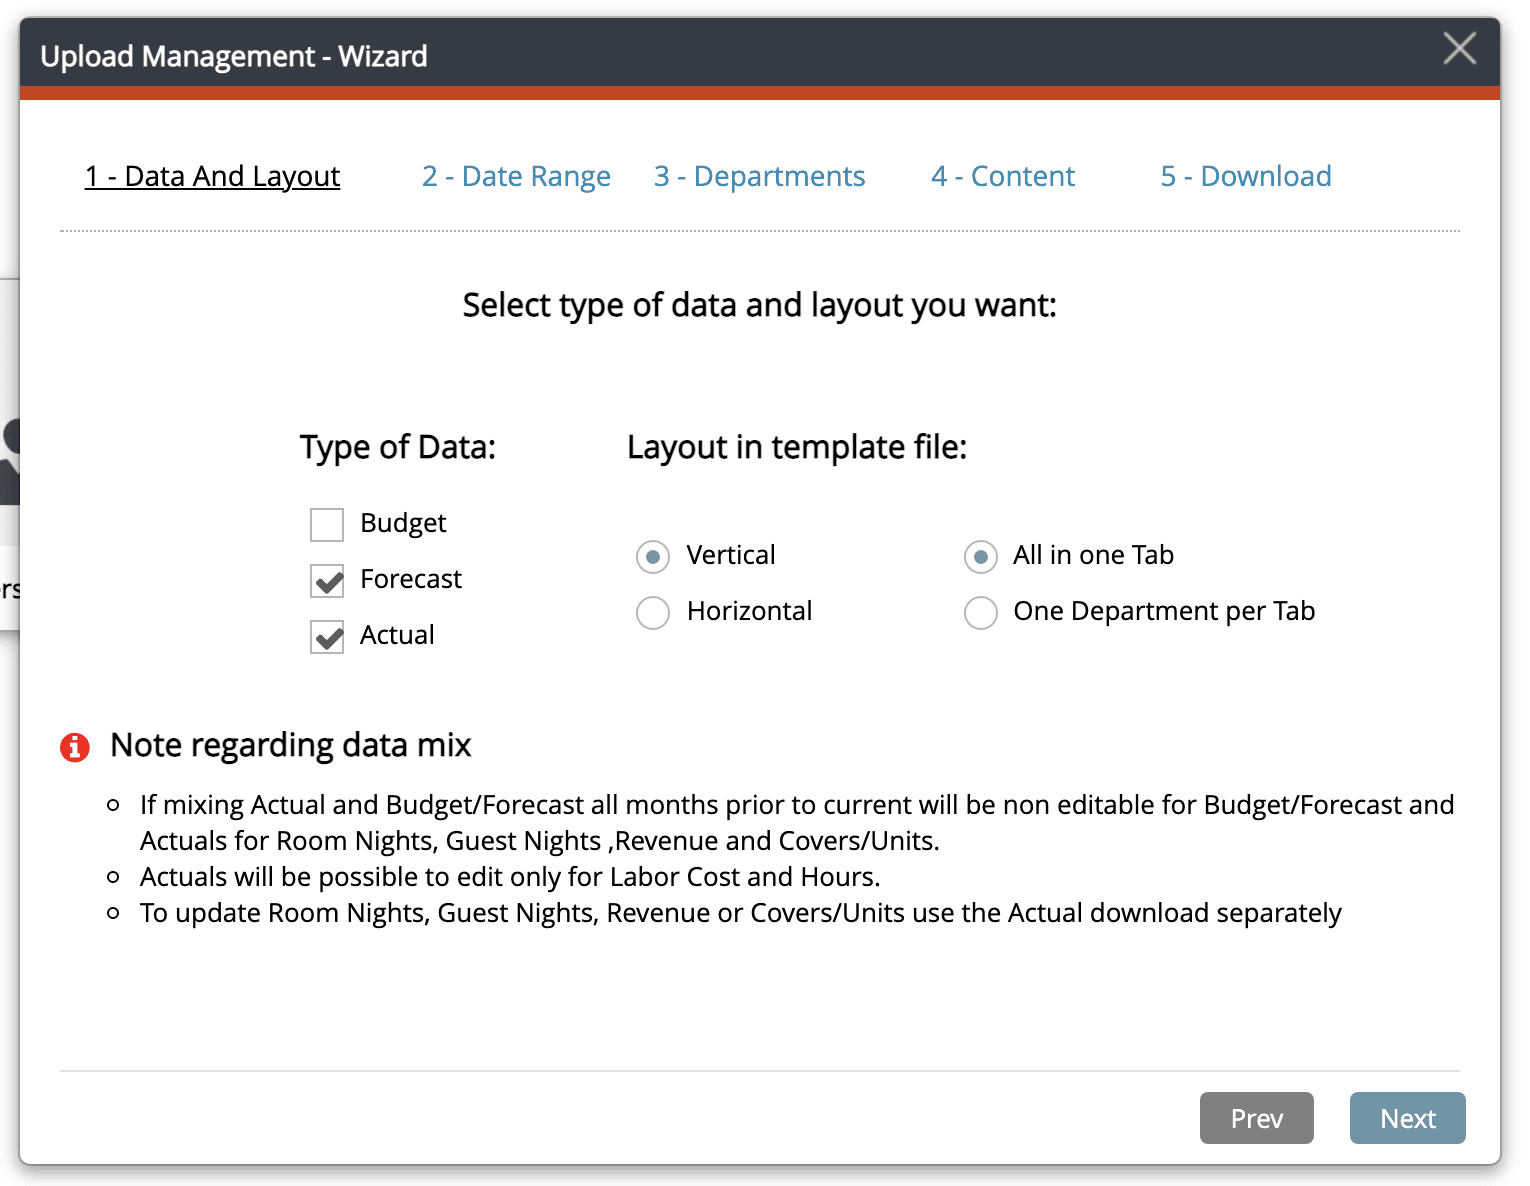Close the Upload Management wizard dialog
Screen dimensions: 1530x1186
[1459, 48]
